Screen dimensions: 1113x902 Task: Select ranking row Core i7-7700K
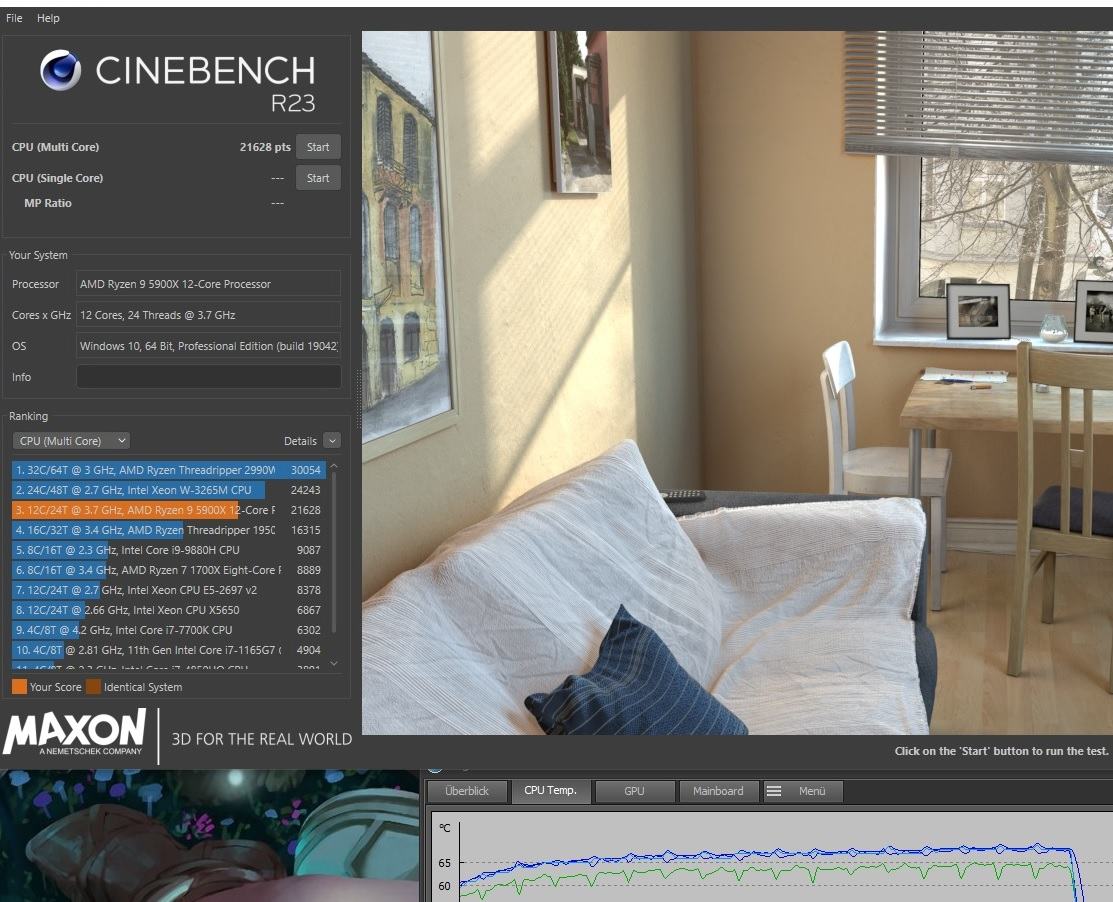tap(168, 629)
